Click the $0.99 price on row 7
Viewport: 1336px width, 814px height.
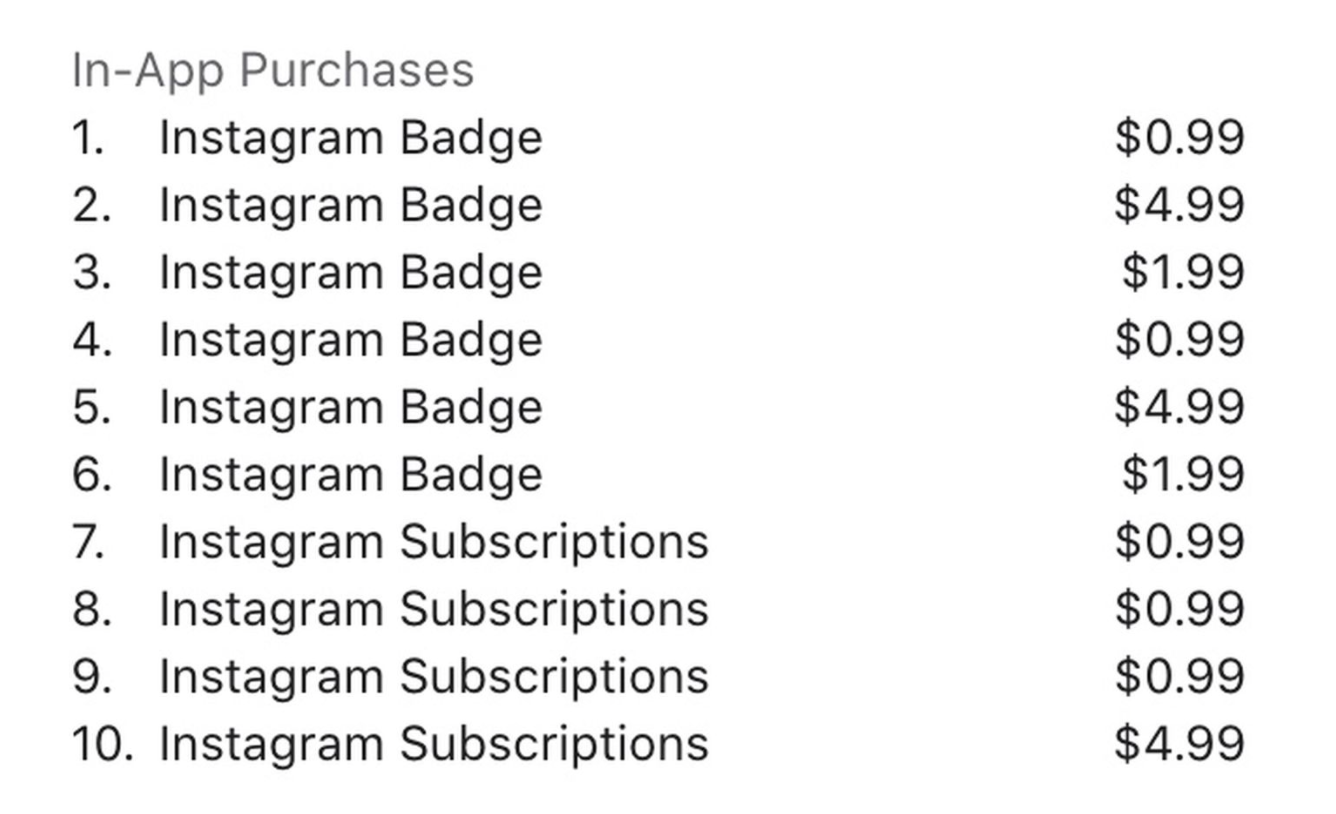[x=1179, y=542]
